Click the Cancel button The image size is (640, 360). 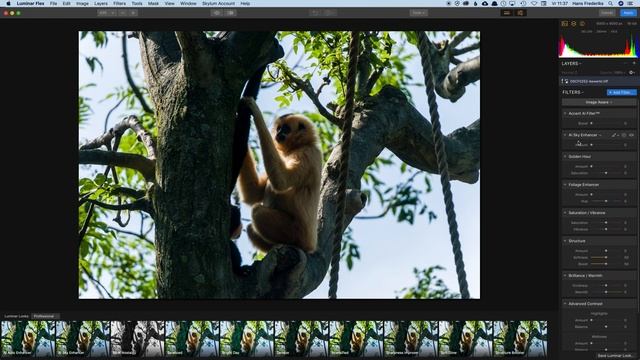pyautogui.click(x=607, y=13)
